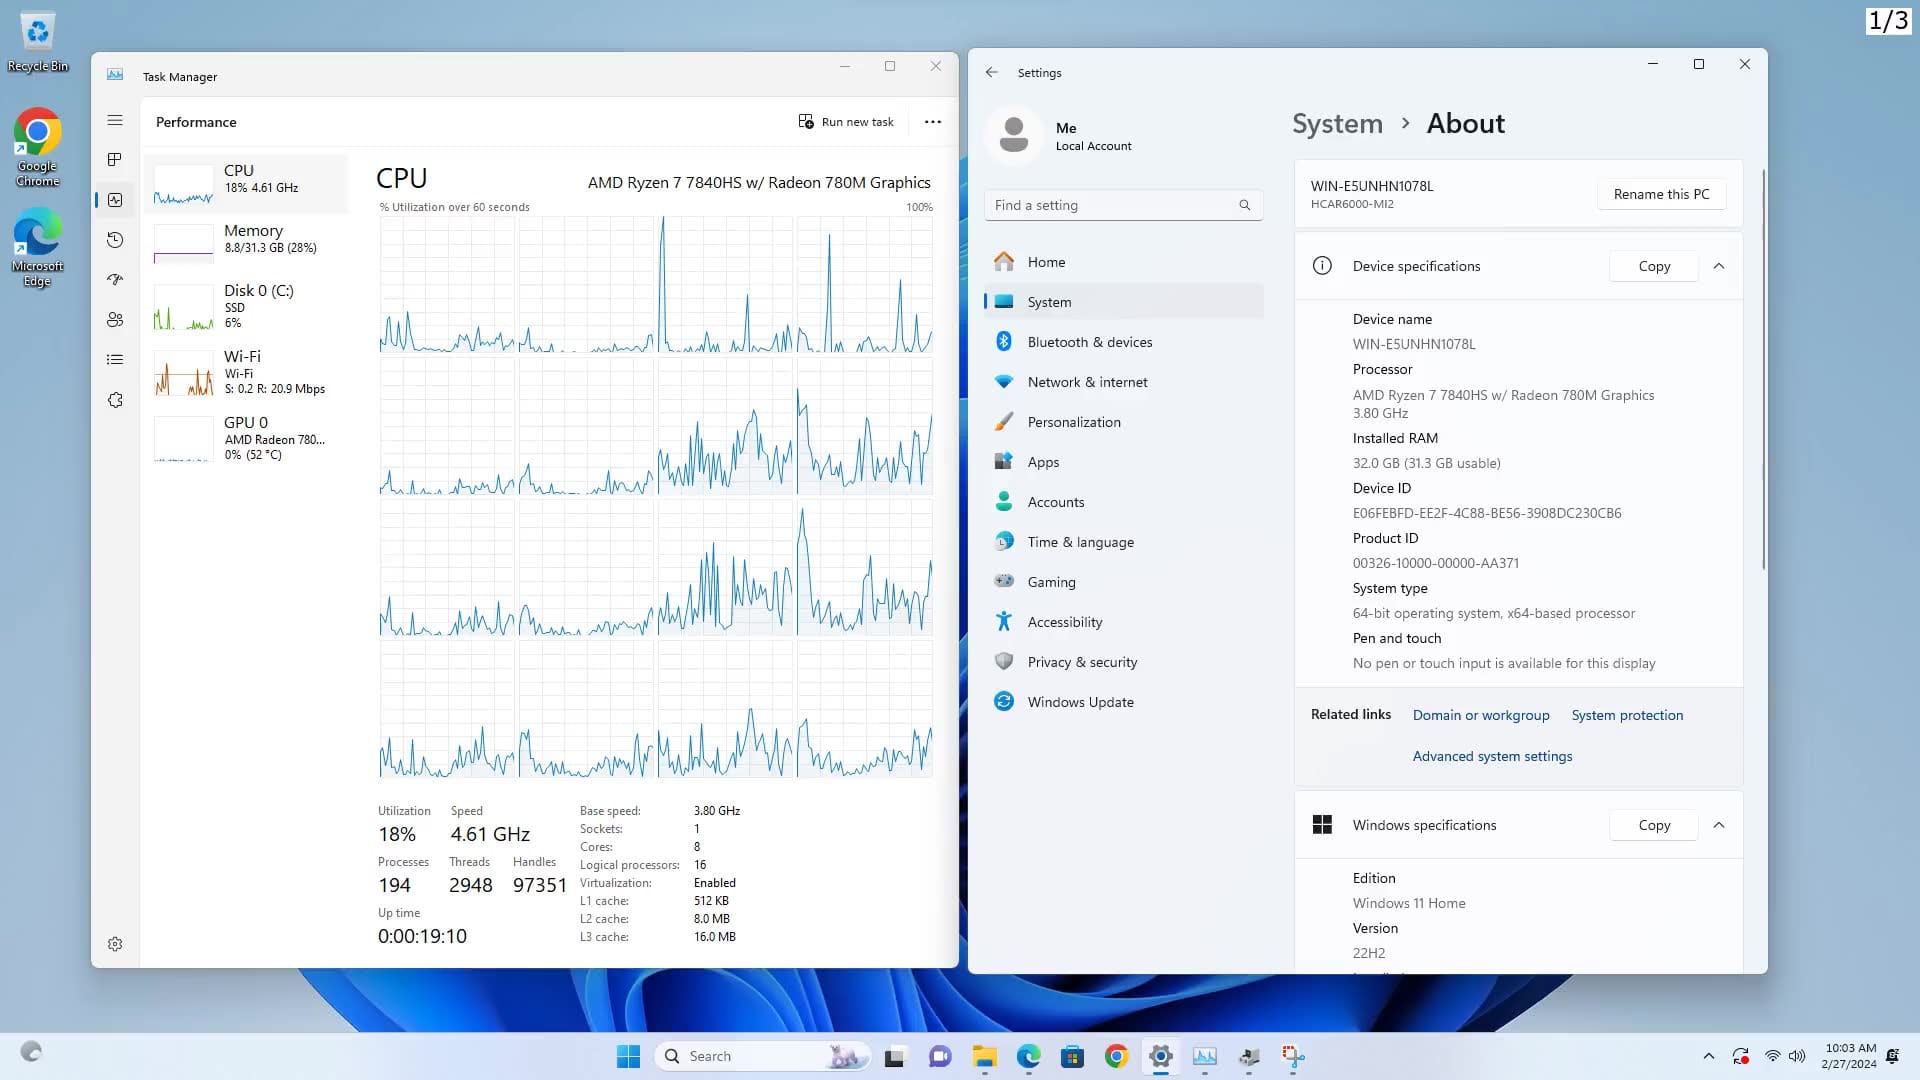
Task: Open App history in Task Manager sidebar
Action: pos(115,240)
